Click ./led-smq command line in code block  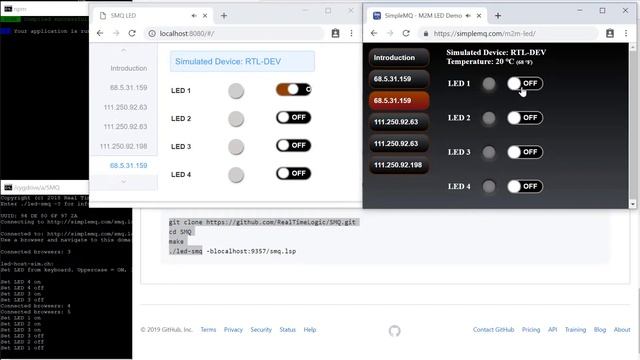pos(233,251)
